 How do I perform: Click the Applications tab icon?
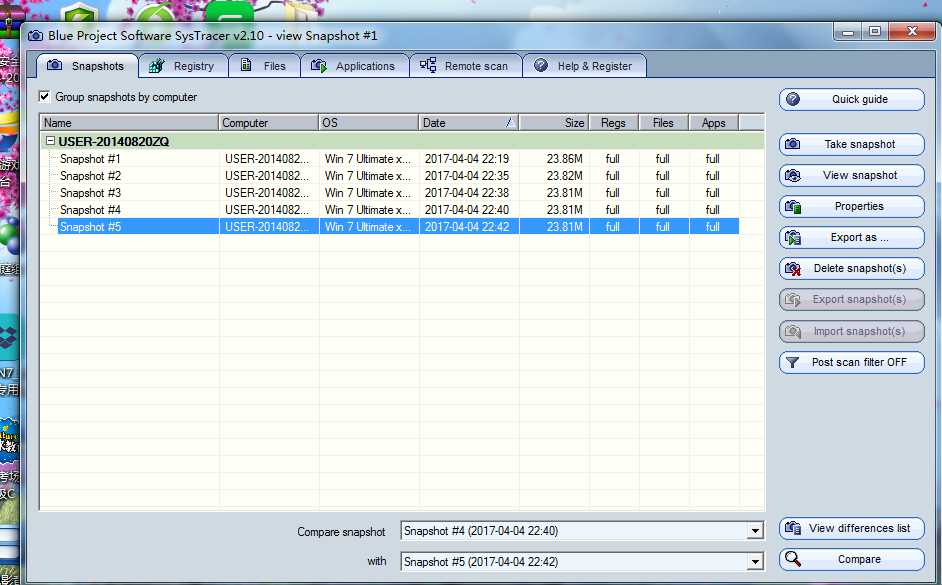[318, 65]
